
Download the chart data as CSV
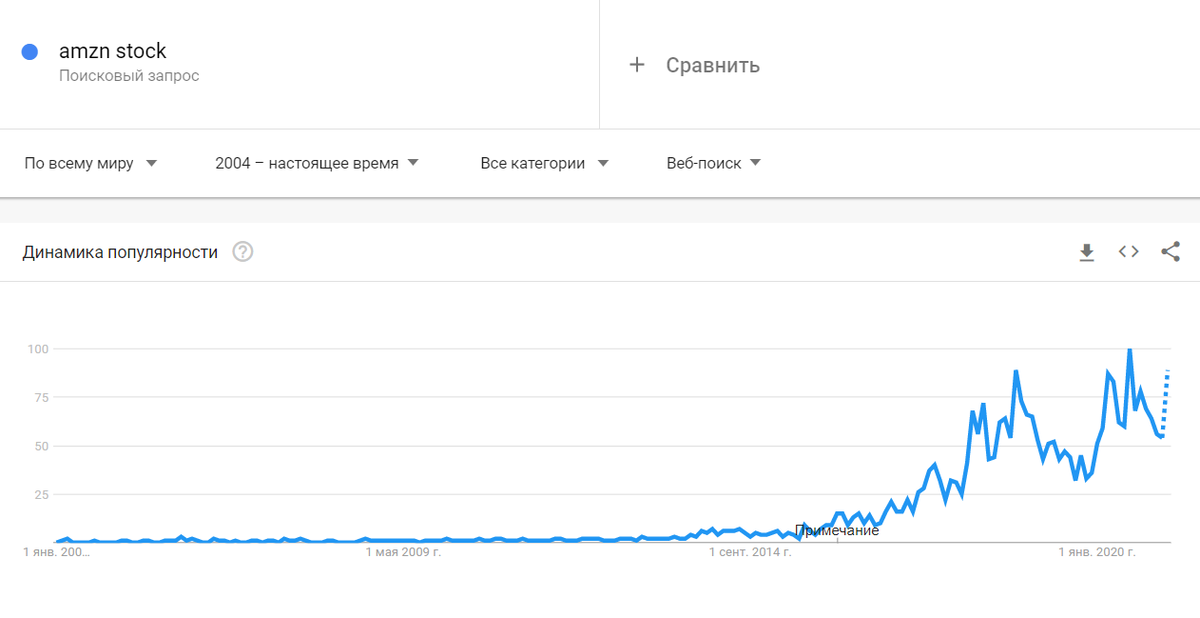(x=1087, y=253)
